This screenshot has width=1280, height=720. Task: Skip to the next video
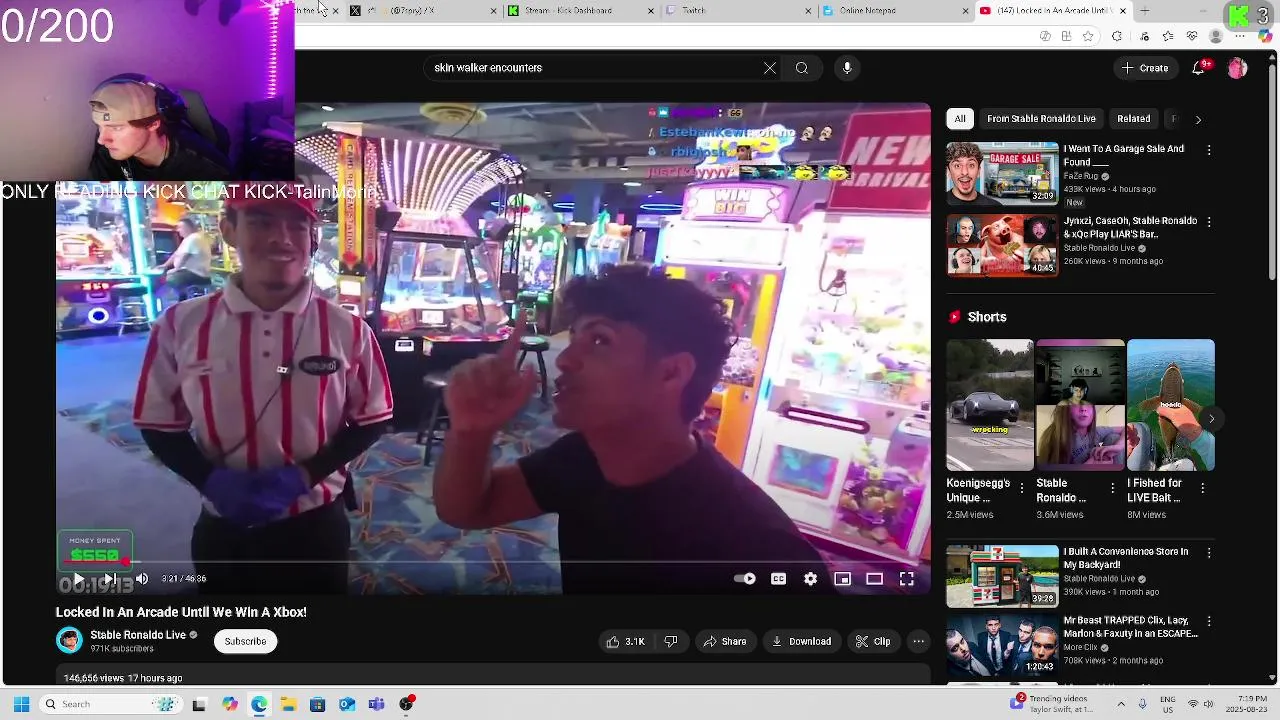(x=110, y=579)
